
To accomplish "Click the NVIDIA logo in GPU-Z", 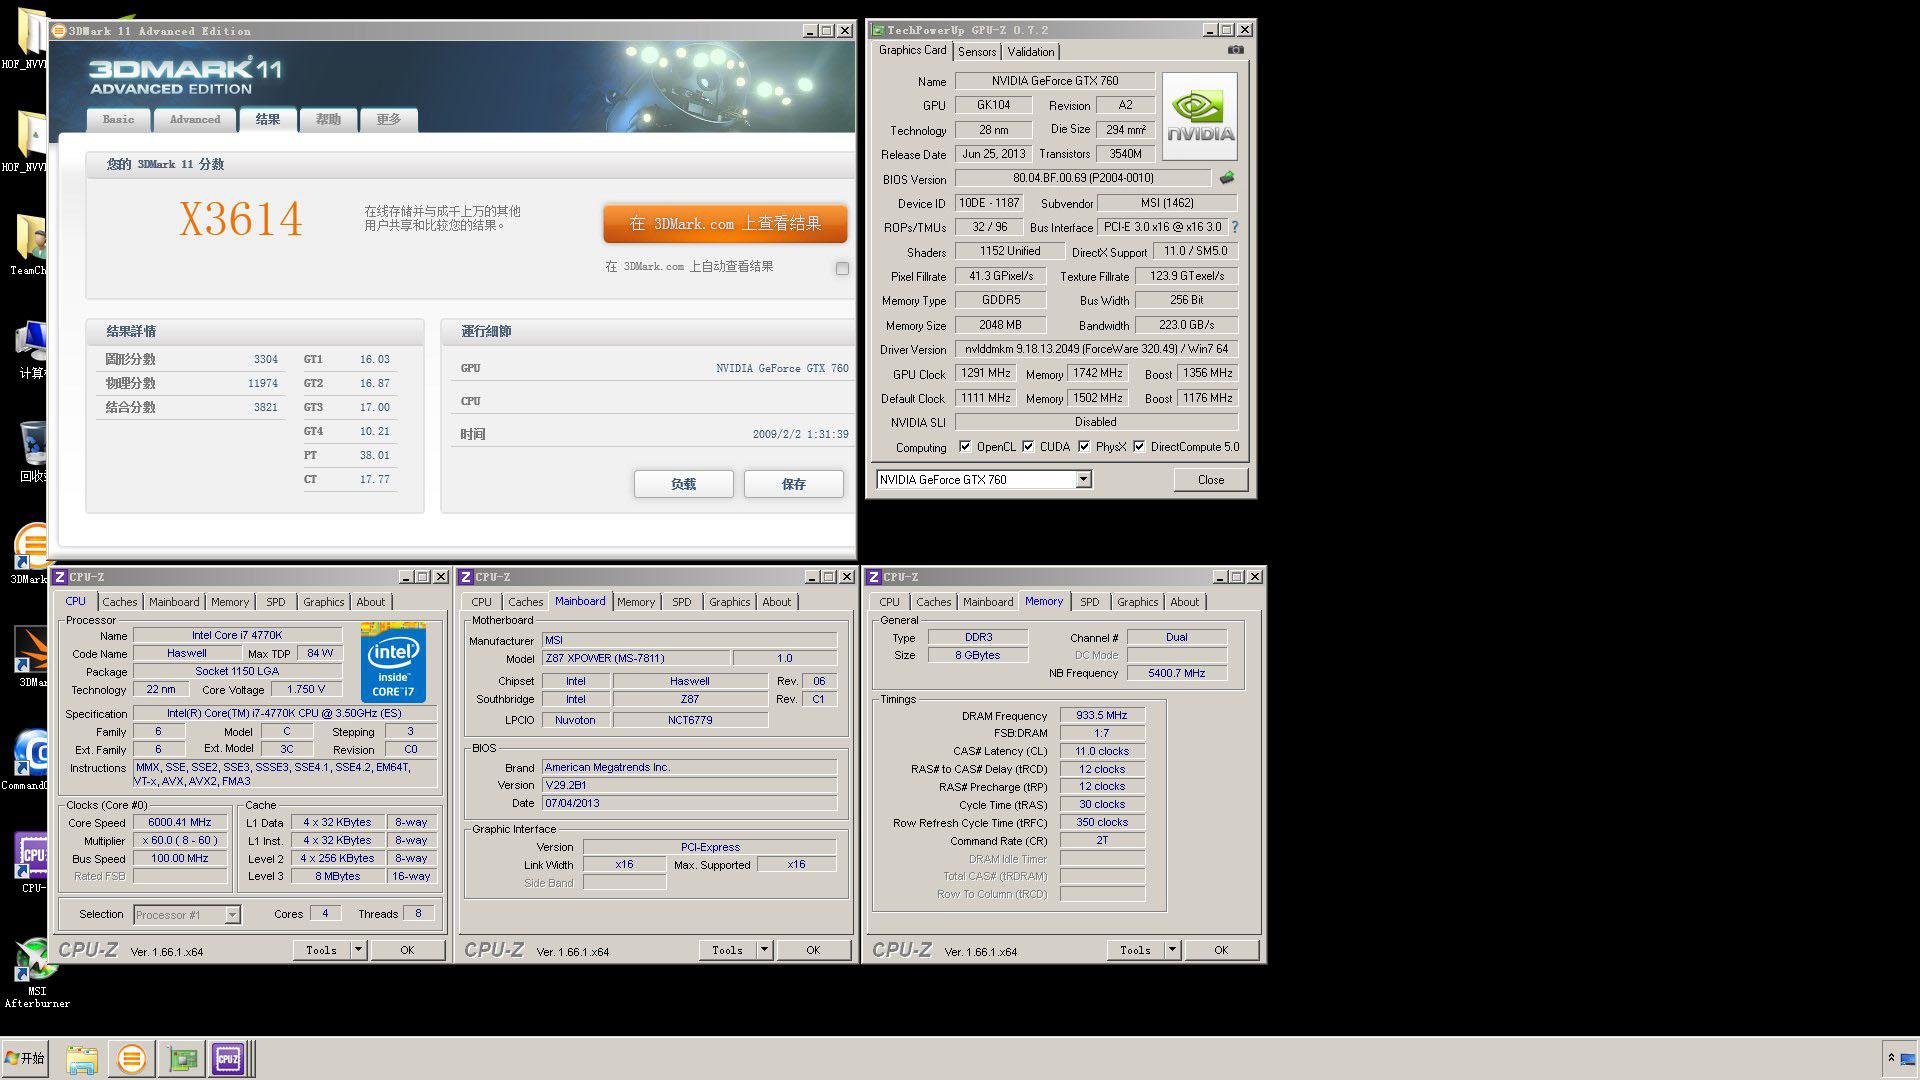I will (1200, 117).
